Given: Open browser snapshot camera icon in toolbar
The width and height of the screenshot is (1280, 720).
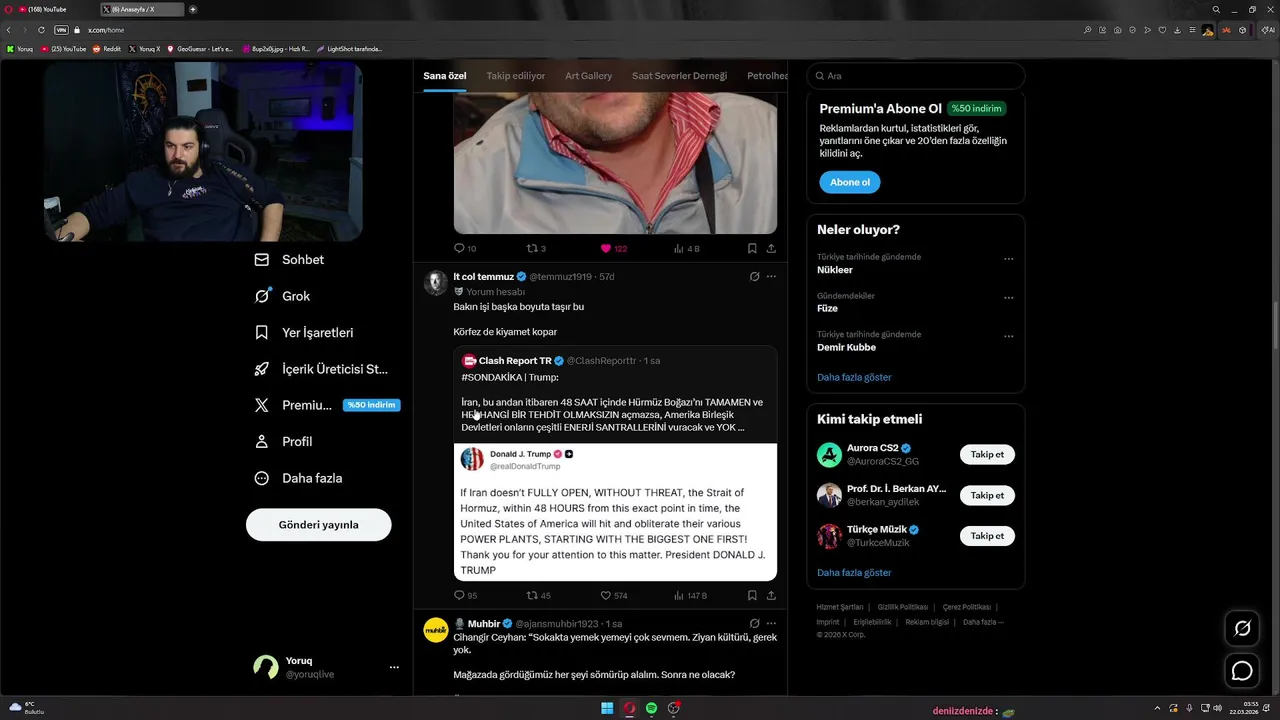Looking at the screenshot, I should point(1117,30).
